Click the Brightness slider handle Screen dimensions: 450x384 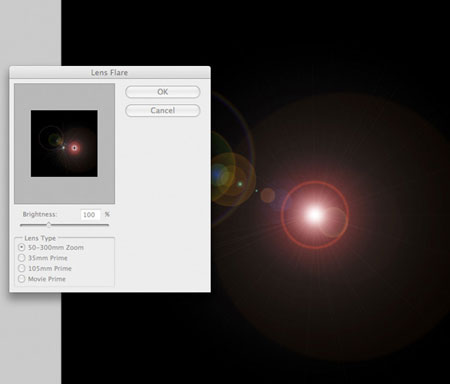[x=49, y=225]
